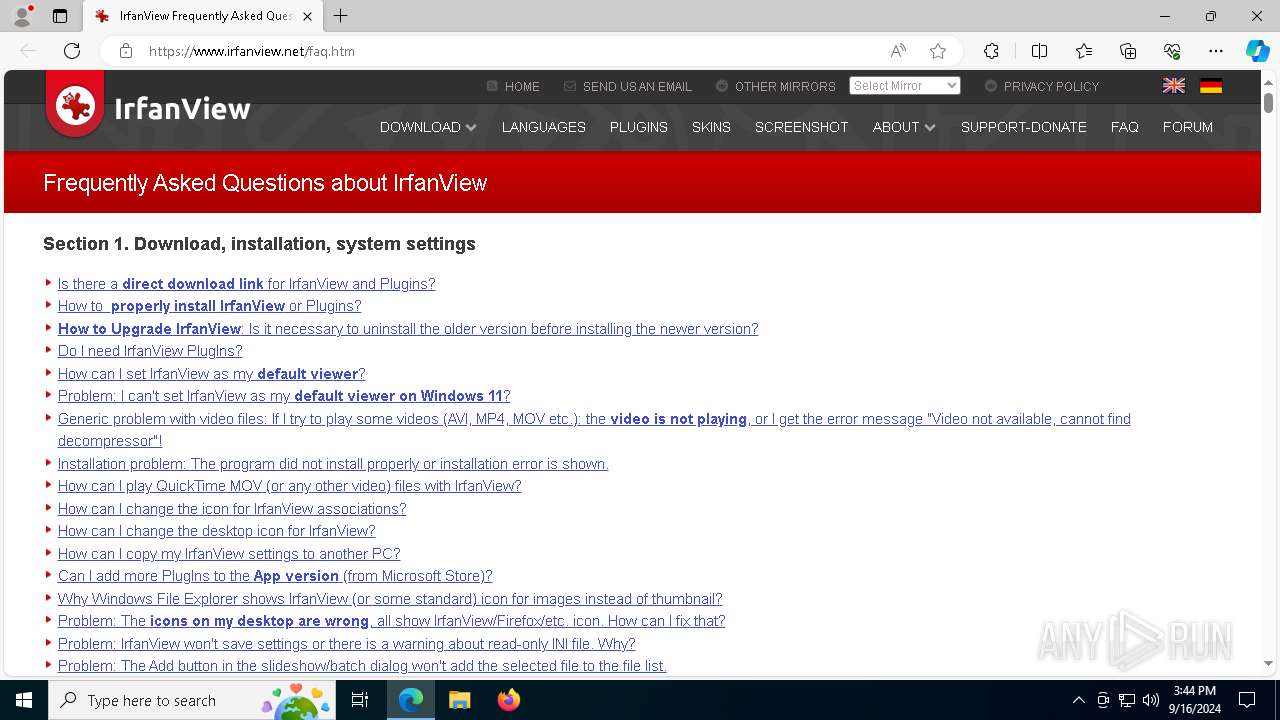Click Microsoft Edge taskbar icon

[411, 700]
